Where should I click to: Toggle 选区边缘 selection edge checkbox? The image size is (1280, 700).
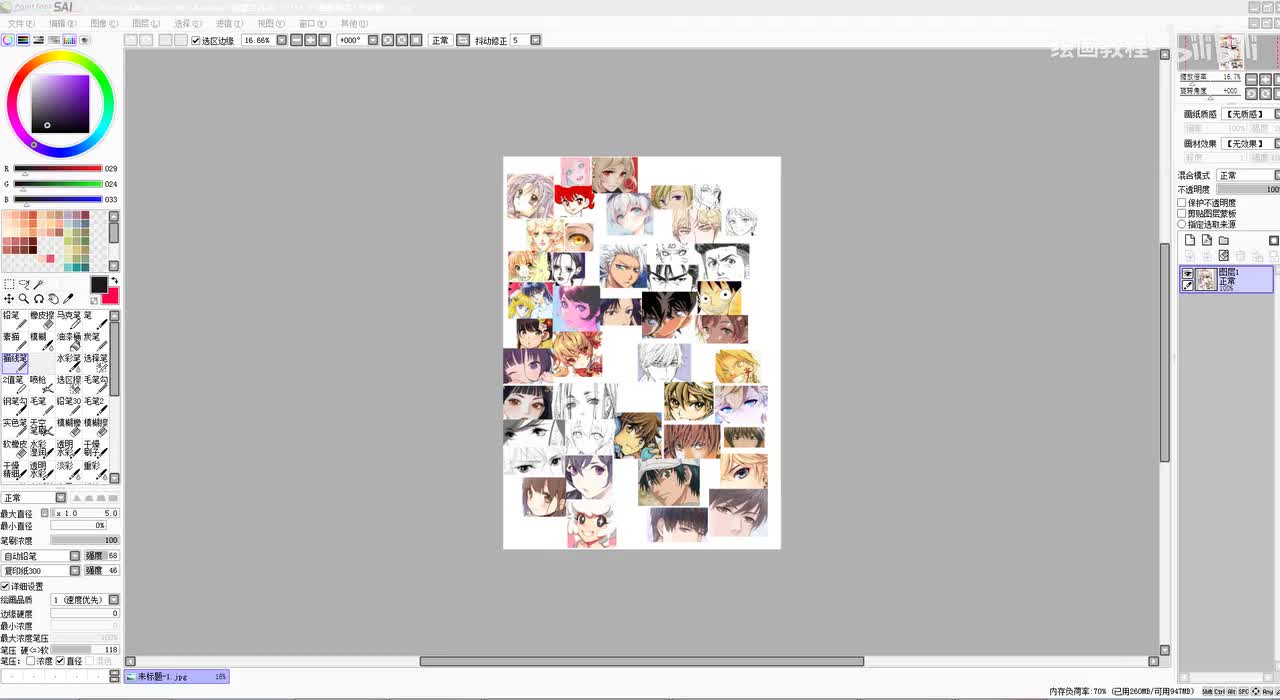(x=196, y=41)
